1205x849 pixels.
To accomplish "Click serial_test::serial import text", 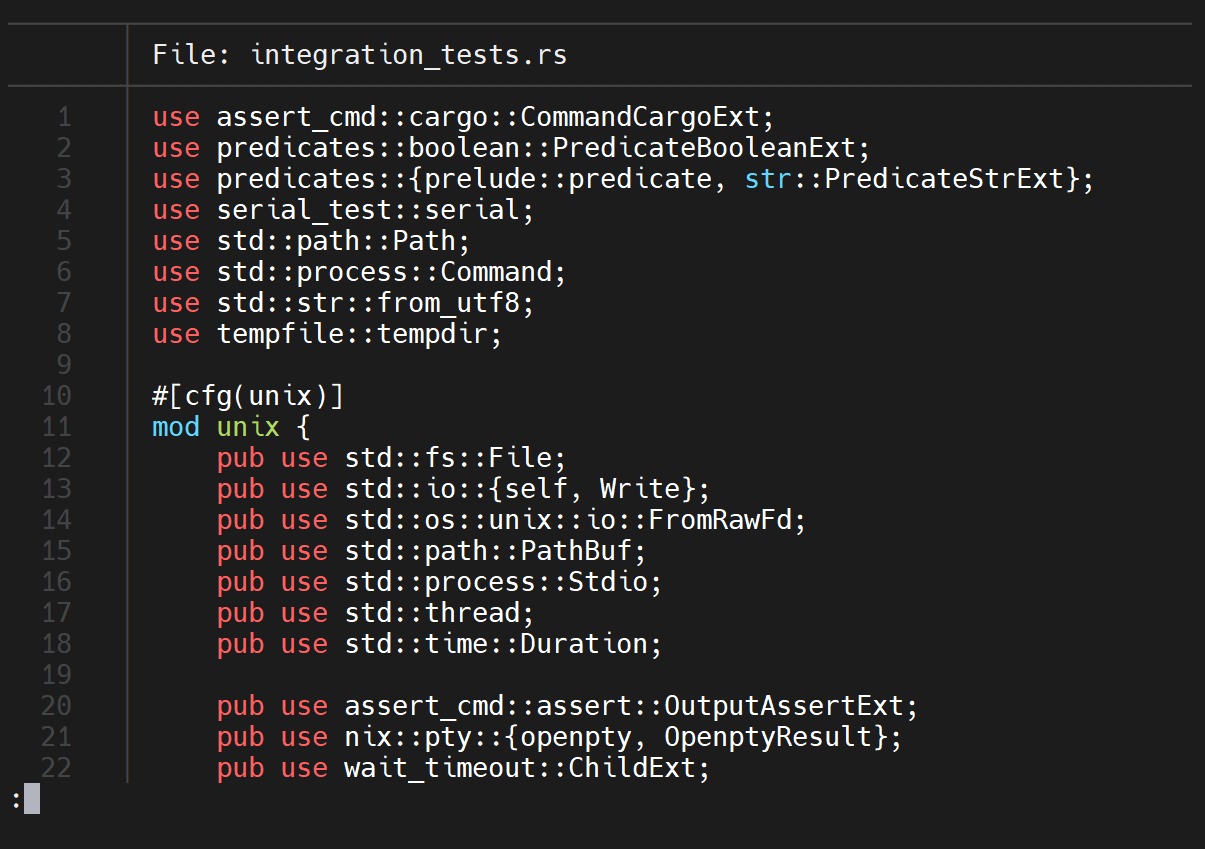I will [376, 210].
